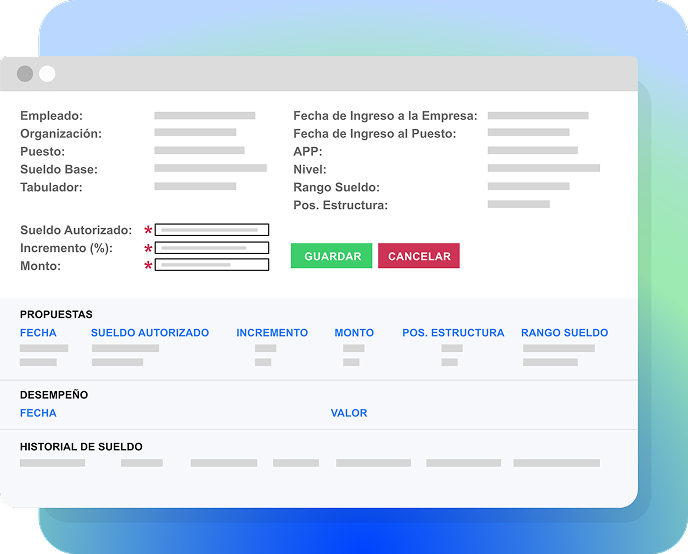This screenshot has height=554, width=688.
Task: Select the Valor header in Desempeño
Action: coord(349,413)
